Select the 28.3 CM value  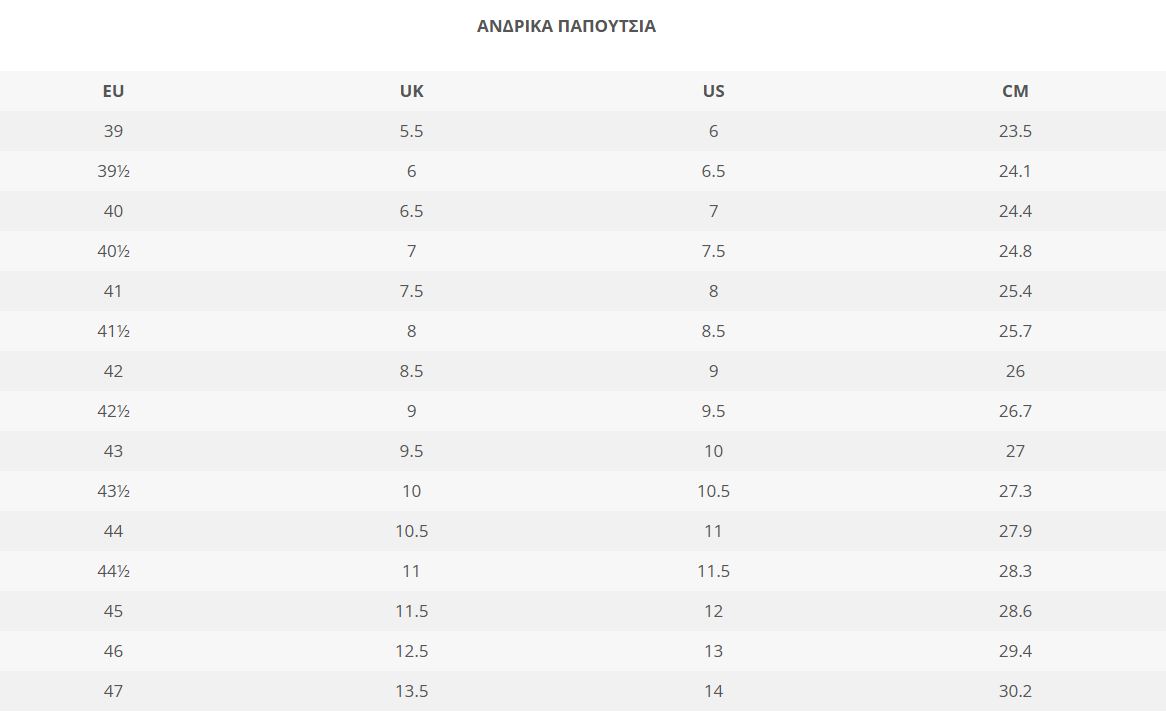(x=1015, y=571)
